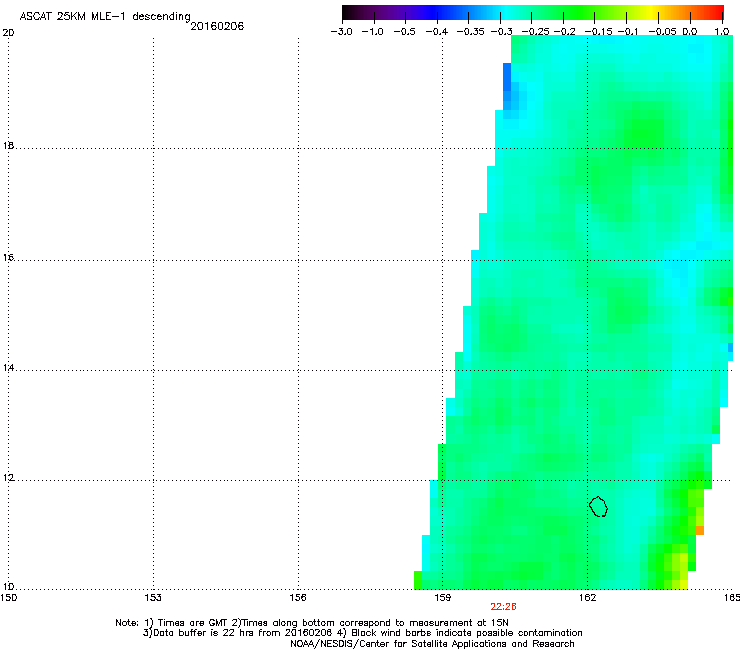
Task: Click the longitude axis label 156
Action: tap(298, 598)
